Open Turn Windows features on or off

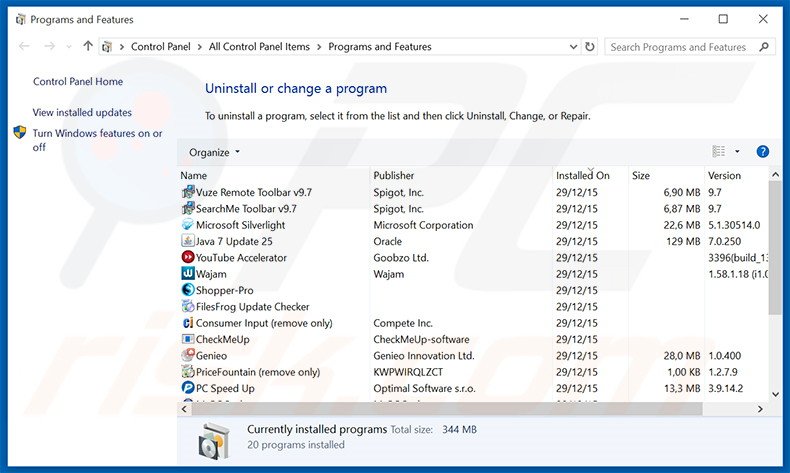(97, 140)
